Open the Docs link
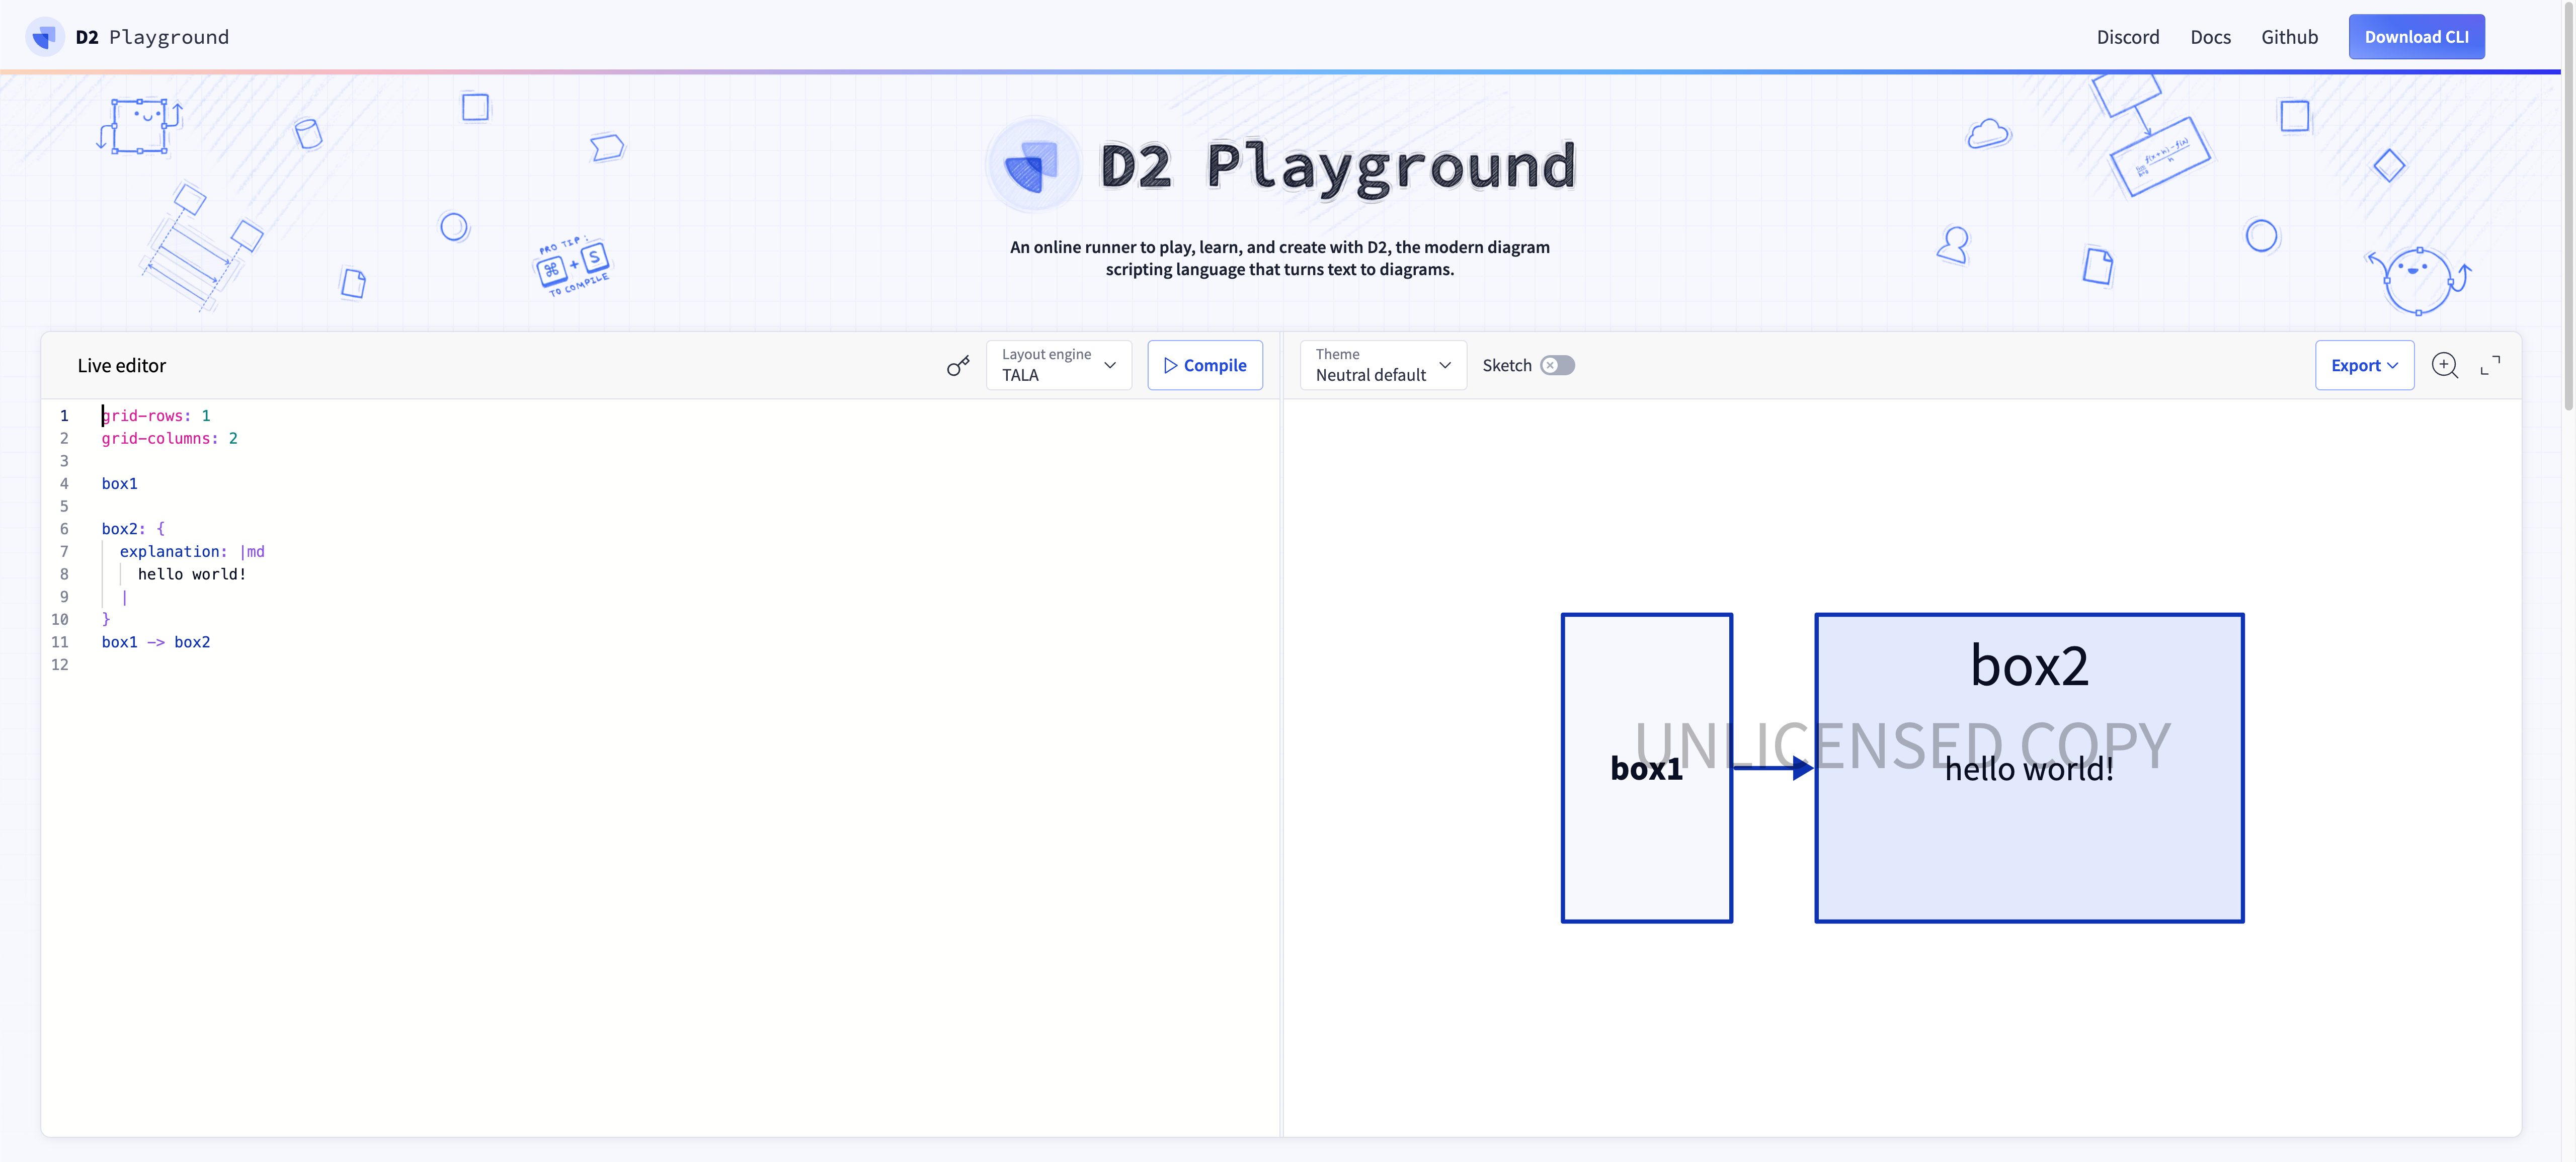The image size is (2576, 1162). [2210, 37]
